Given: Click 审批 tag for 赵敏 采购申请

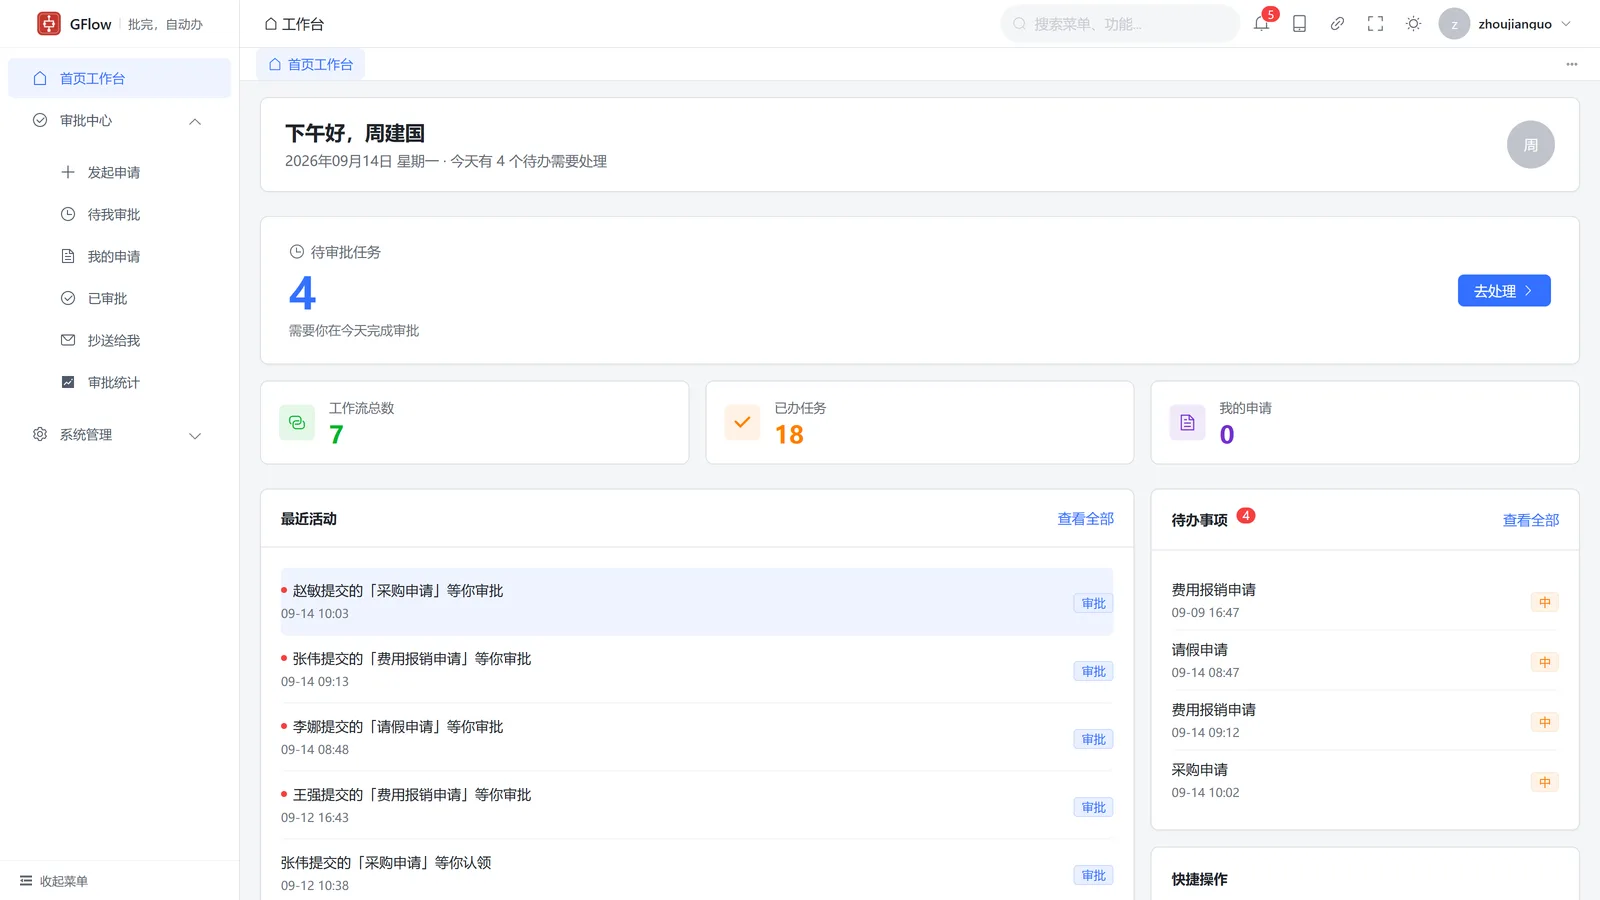Looking at the screenshot, I should (1093, 603).
